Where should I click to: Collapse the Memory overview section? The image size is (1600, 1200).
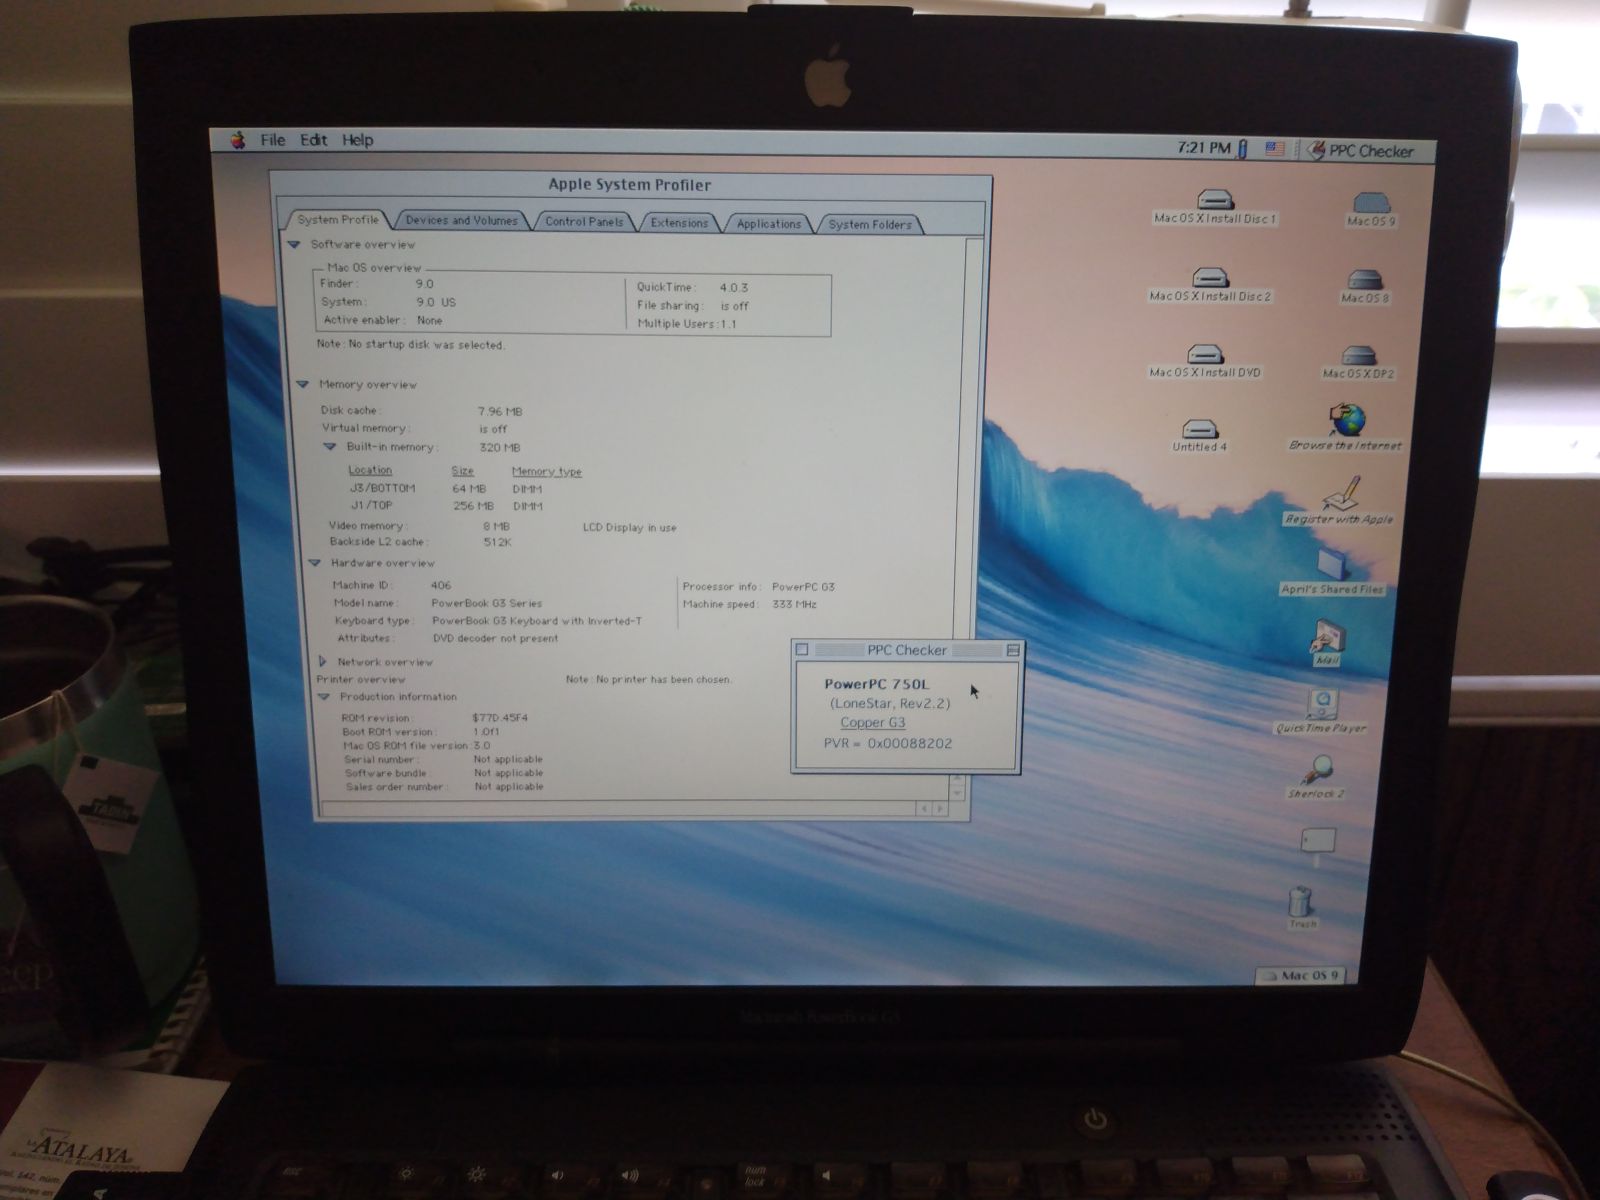point(303,384)
